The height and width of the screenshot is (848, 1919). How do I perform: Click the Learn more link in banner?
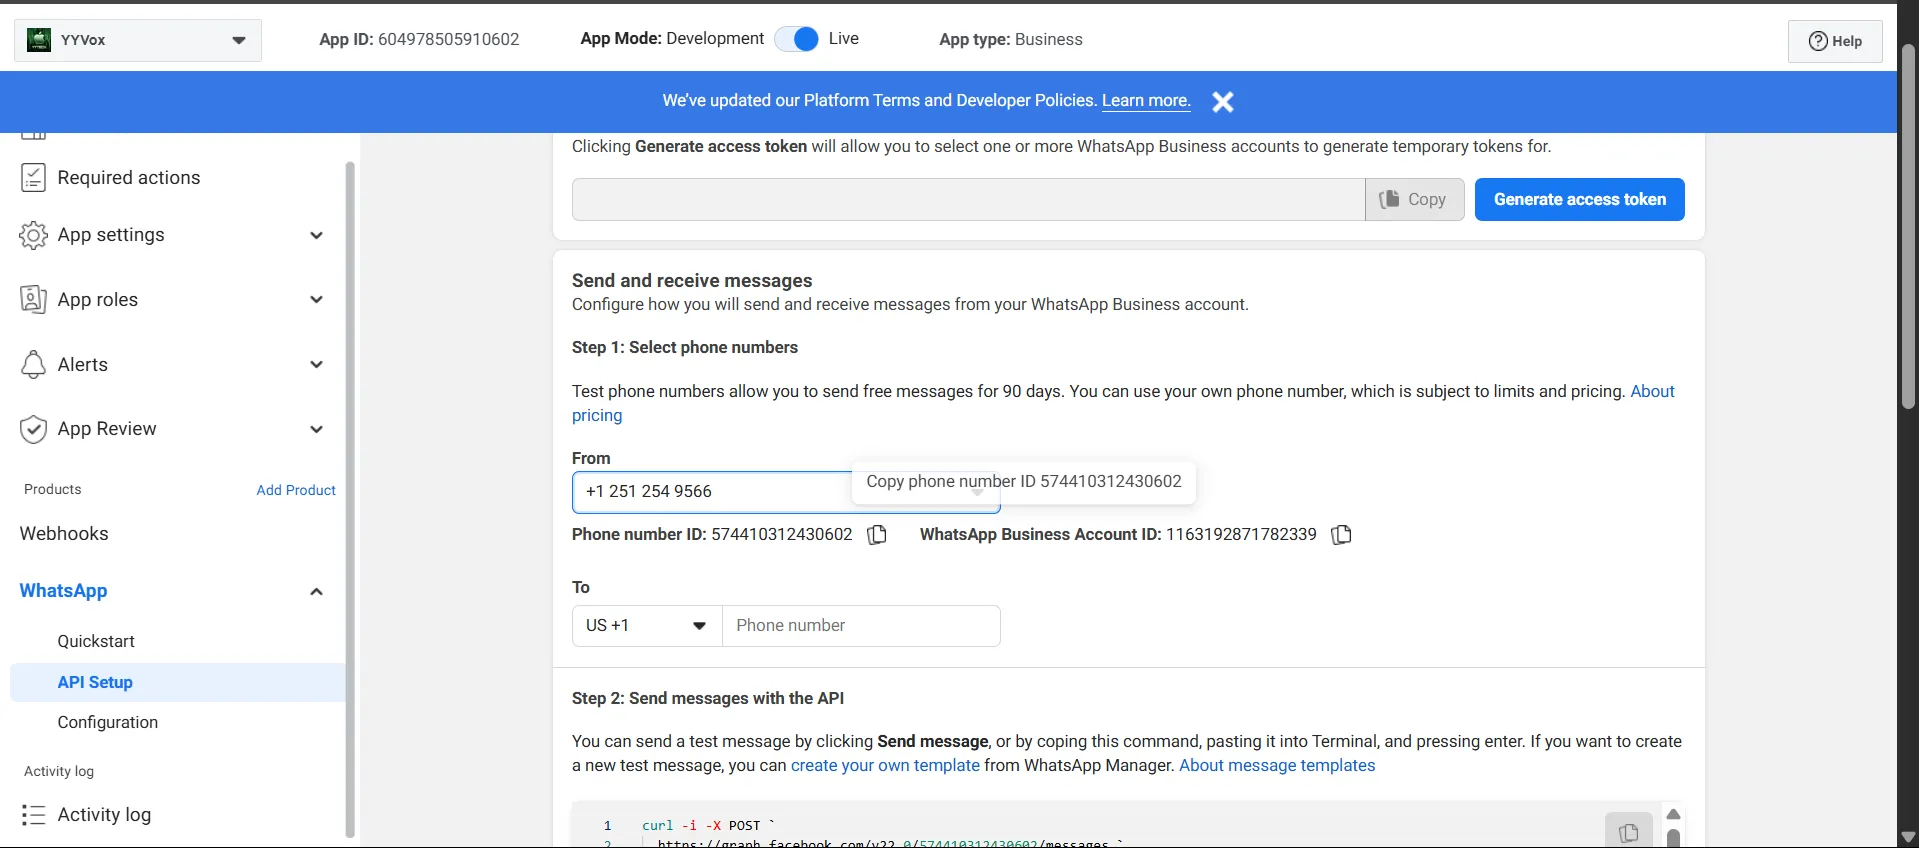1146,101
